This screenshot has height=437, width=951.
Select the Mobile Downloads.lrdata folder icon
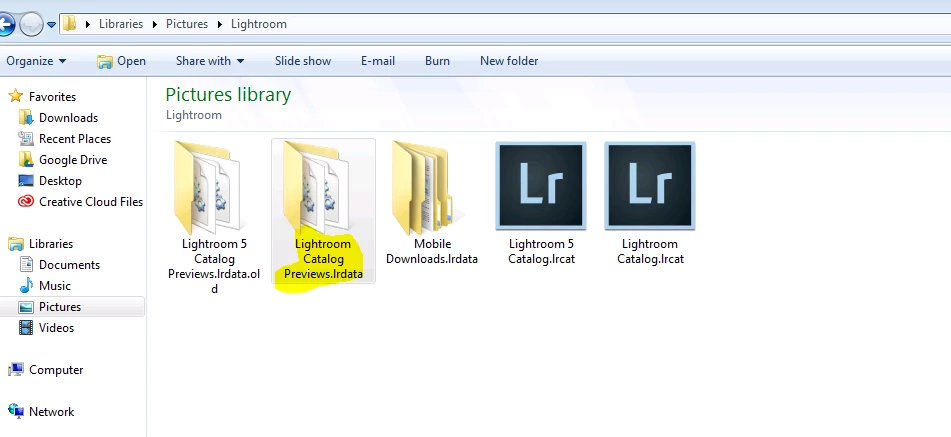430,188
